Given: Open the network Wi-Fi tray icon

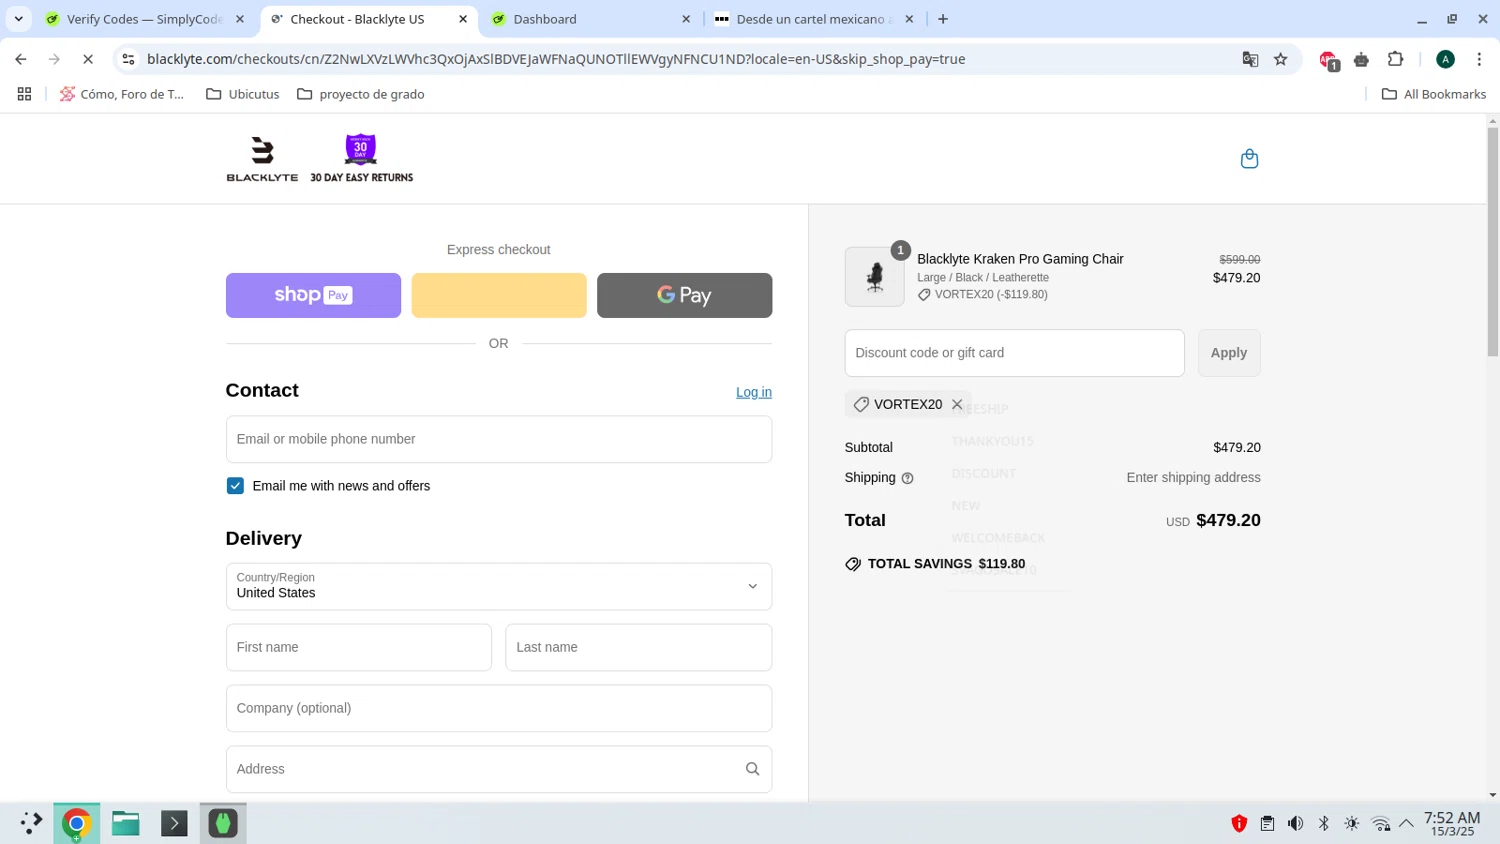Looking at the screenshot, I should 1380,824.
